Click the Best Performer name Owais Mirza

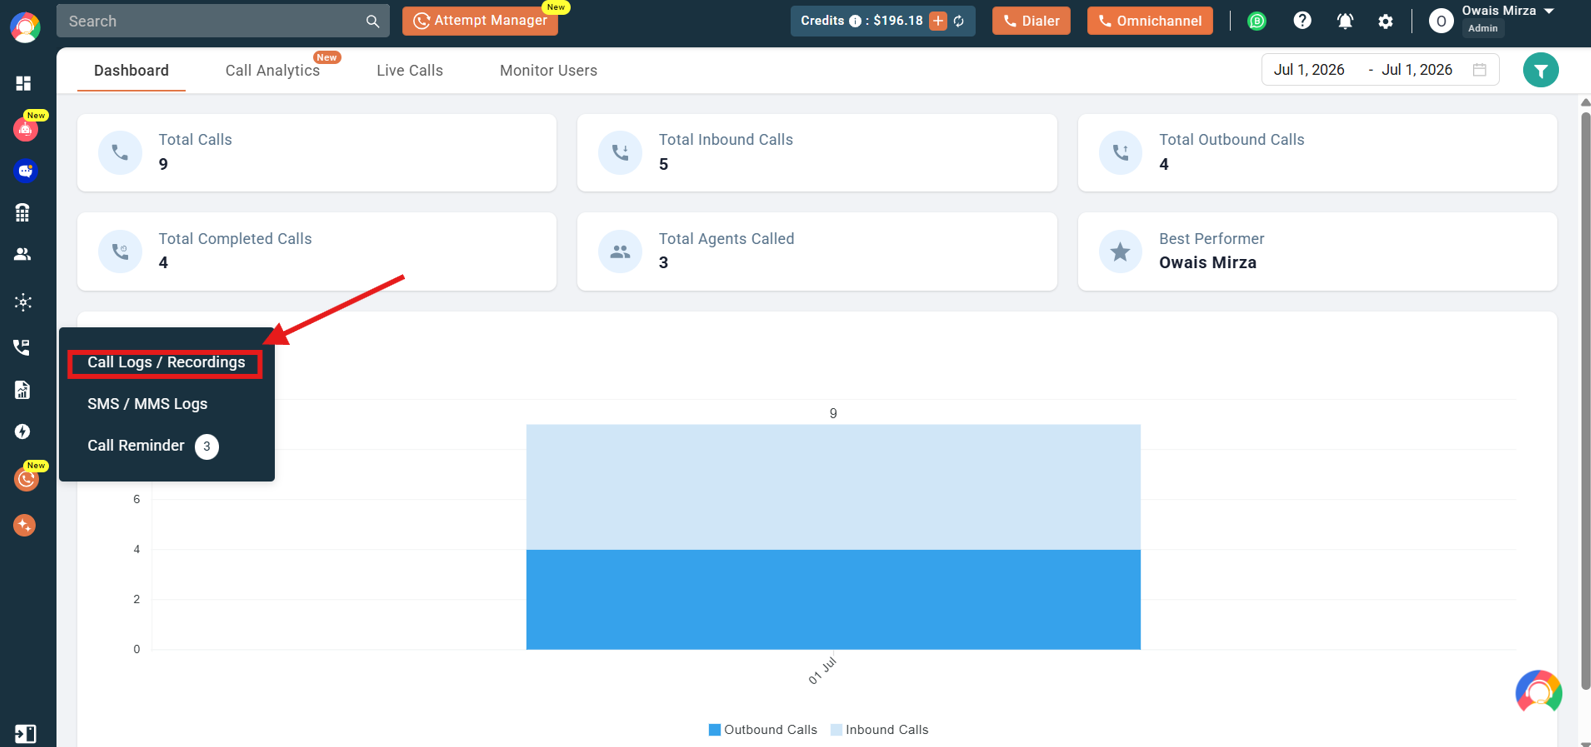pos(1207,263)
